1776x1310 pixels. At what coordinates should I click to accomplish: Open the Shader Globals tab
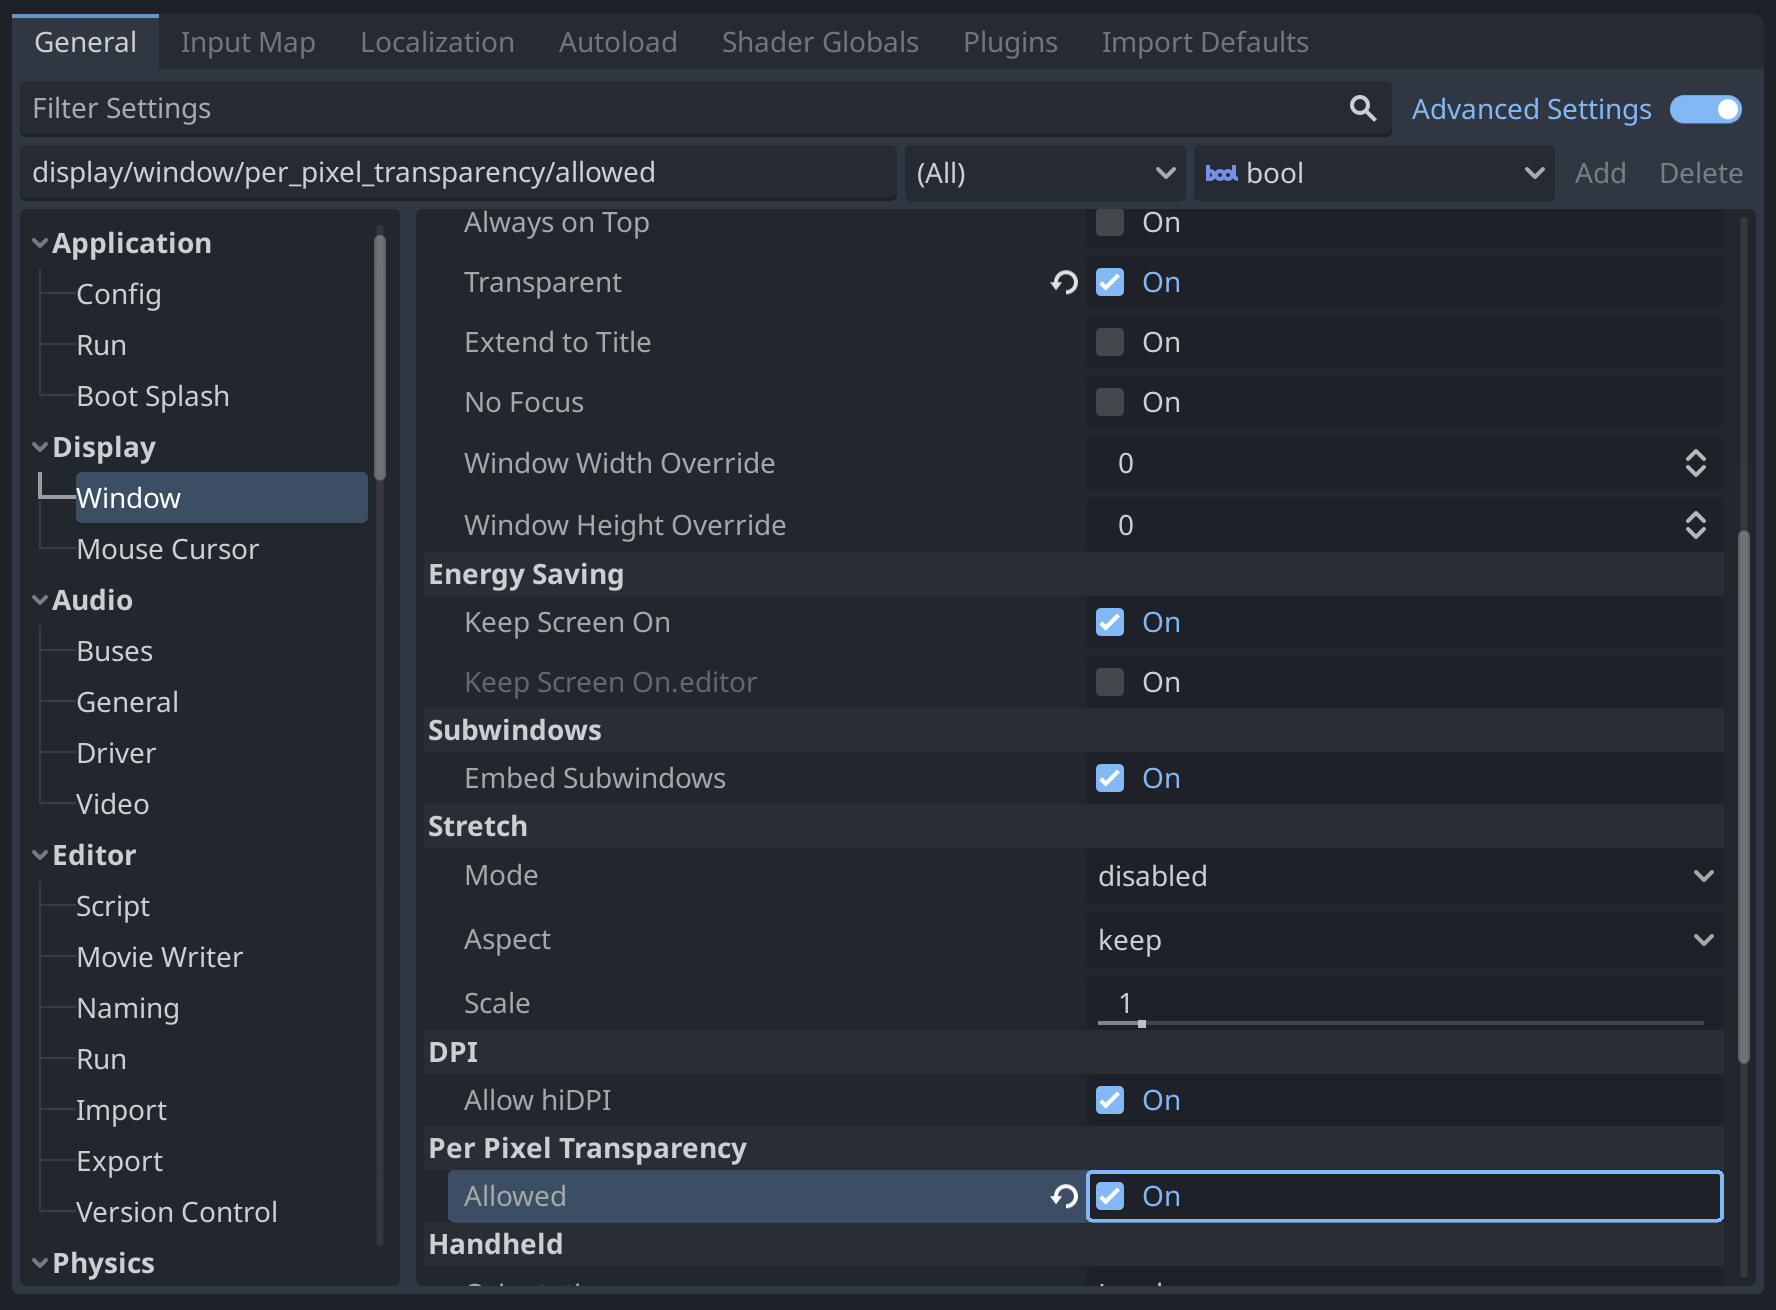(x=818, y=42)
